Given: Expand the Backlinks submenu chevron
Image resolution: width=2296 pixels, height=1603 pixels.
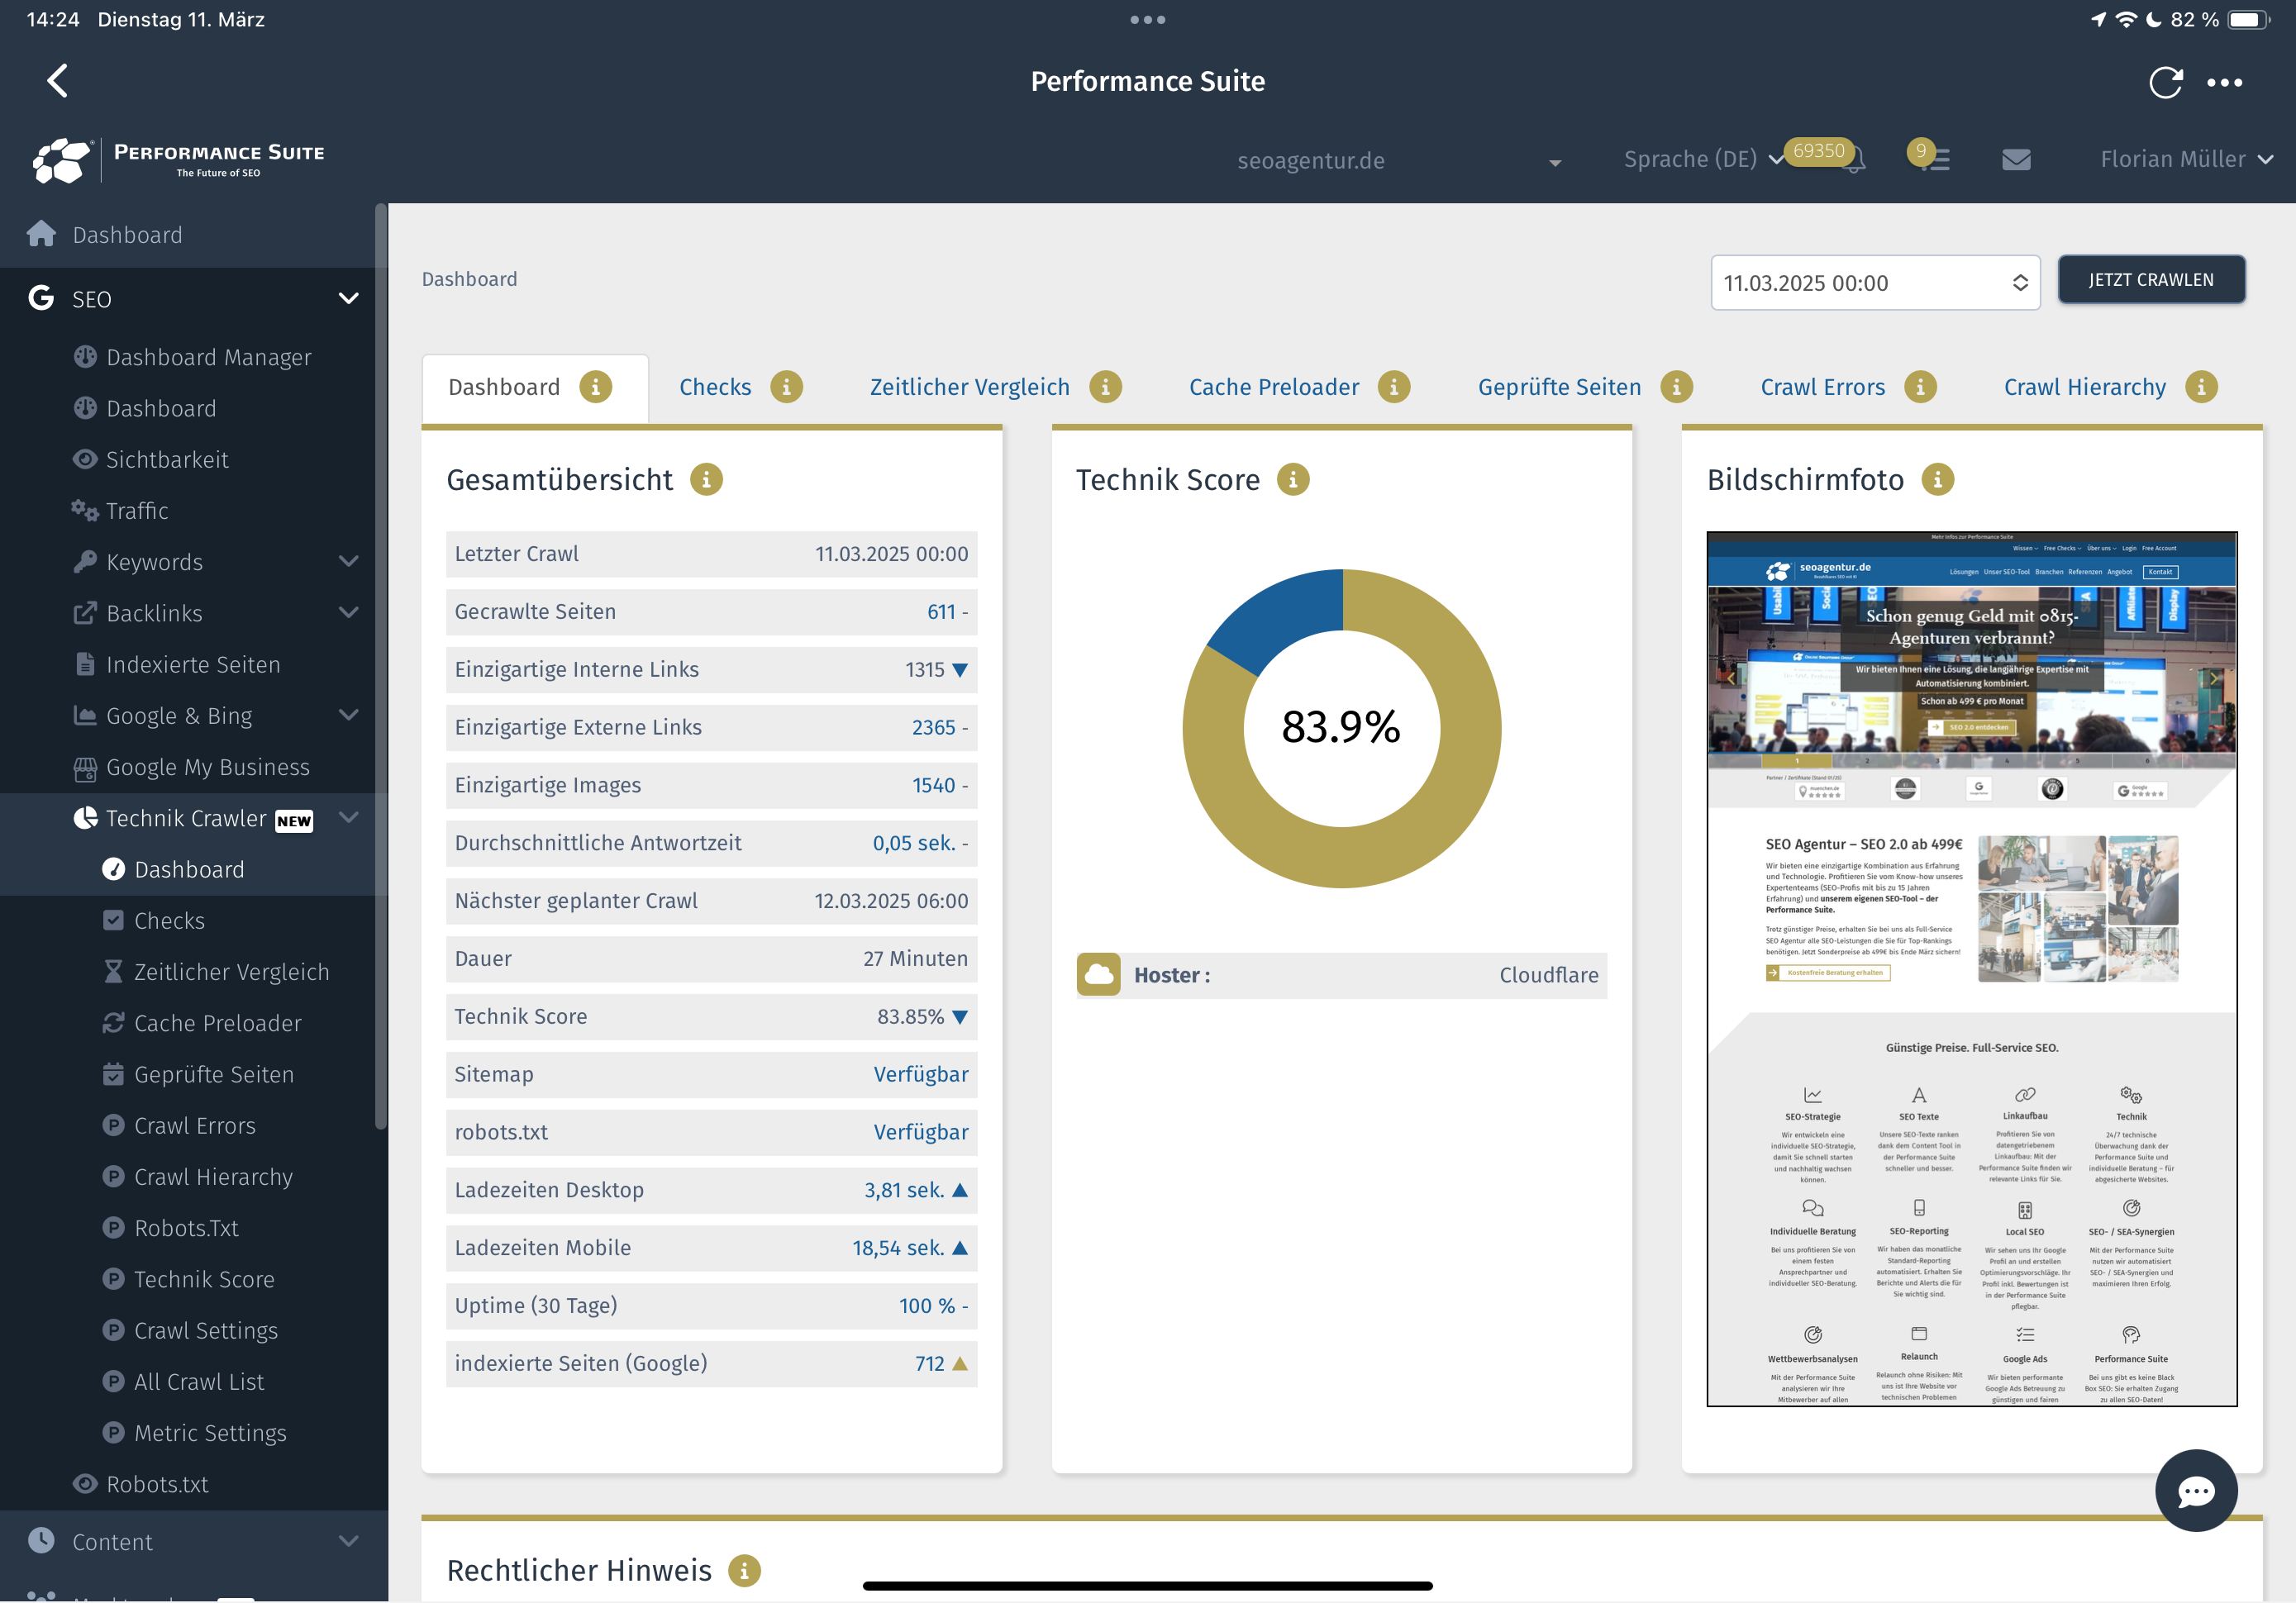Looking at the screenshot, I should pos(348,612).
